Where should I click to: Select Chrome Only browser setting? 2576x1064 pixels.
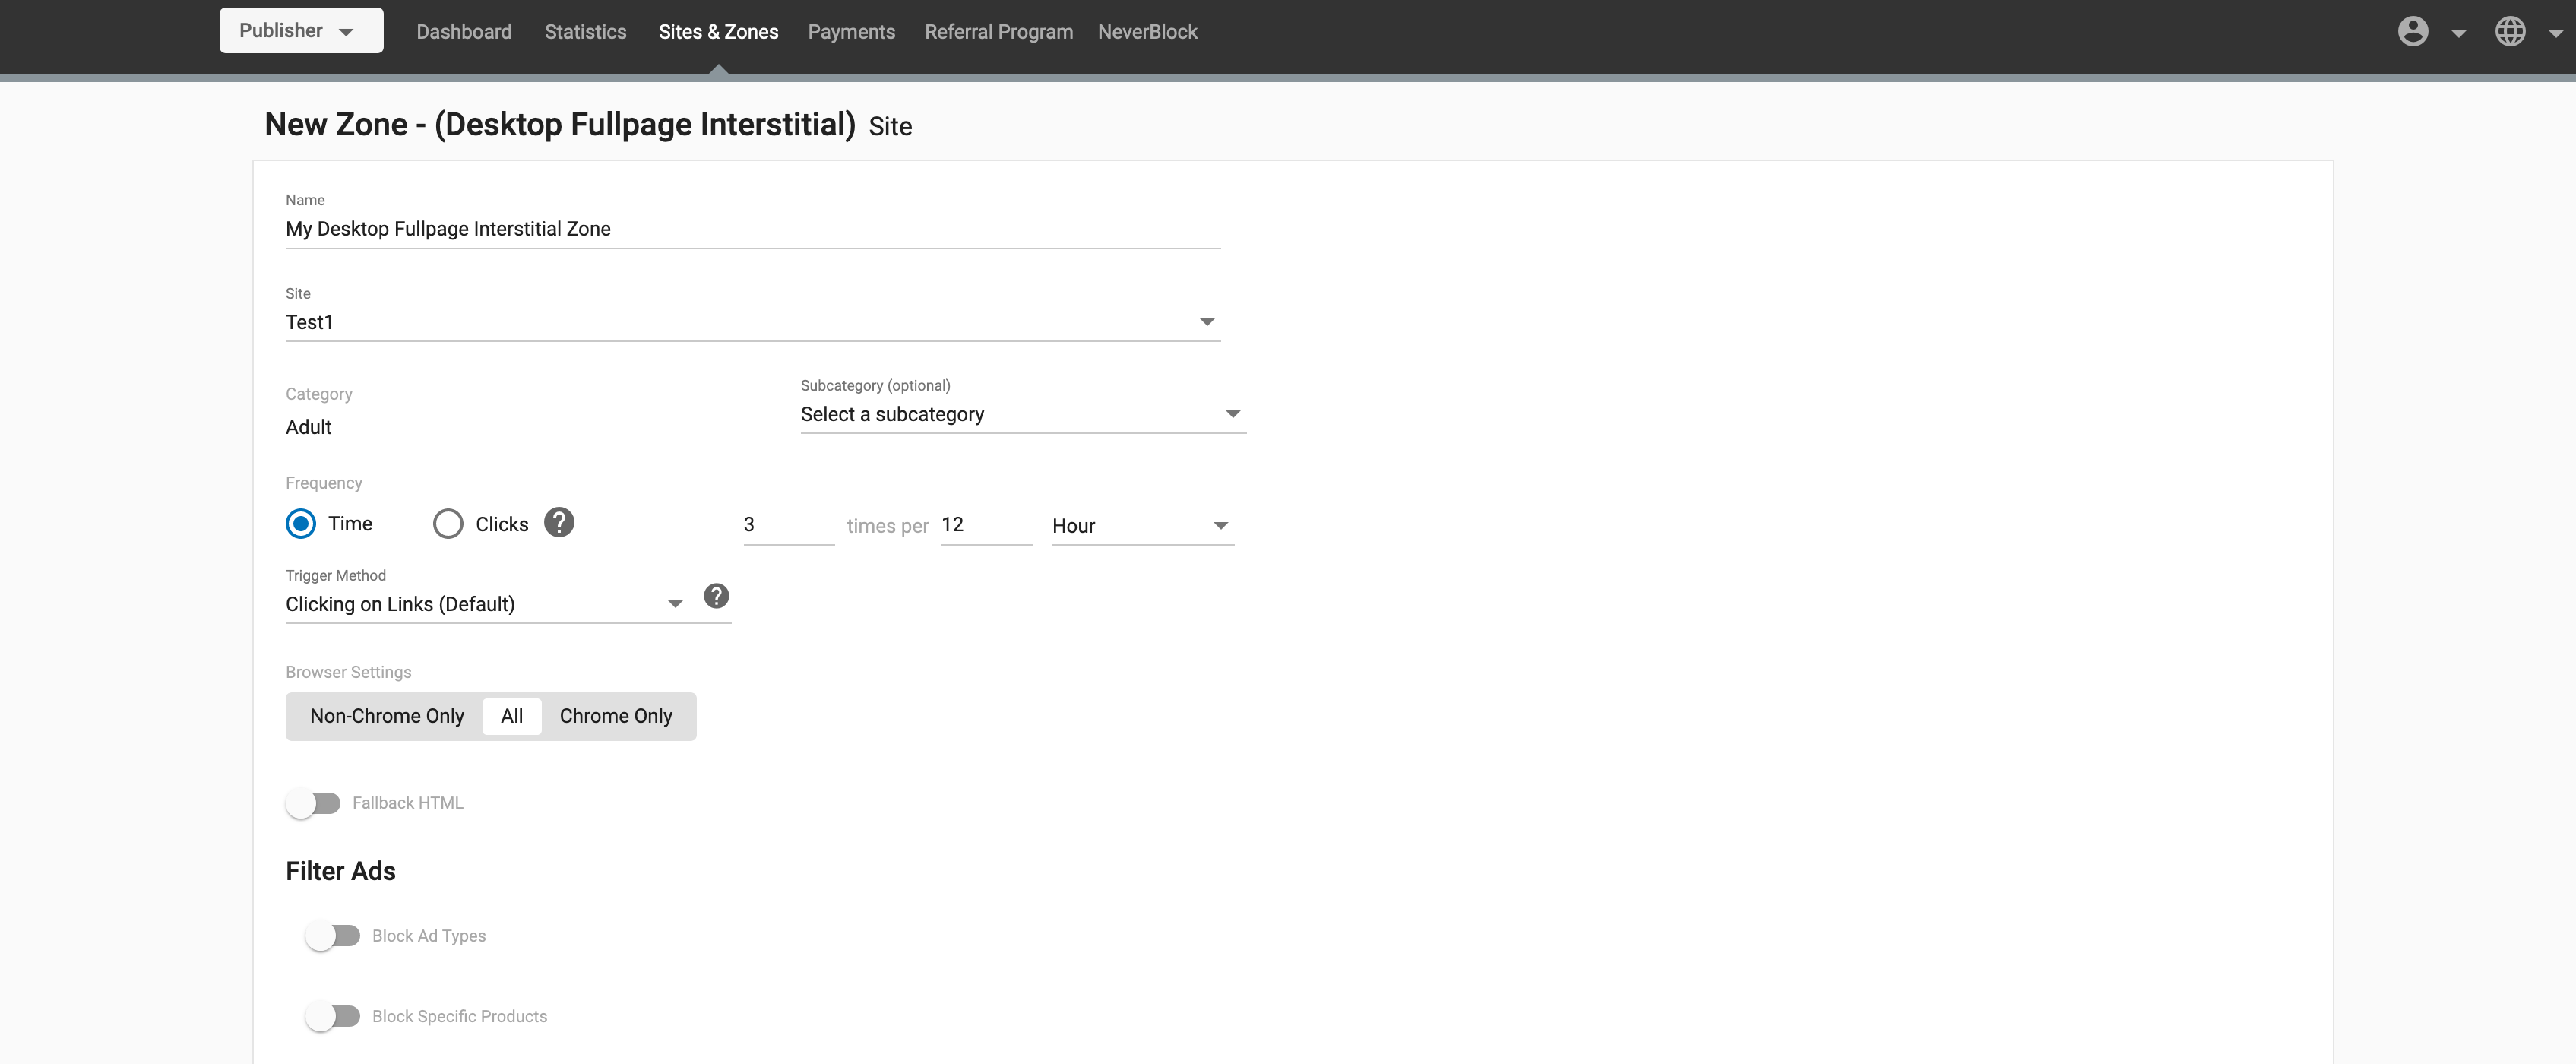616,716
